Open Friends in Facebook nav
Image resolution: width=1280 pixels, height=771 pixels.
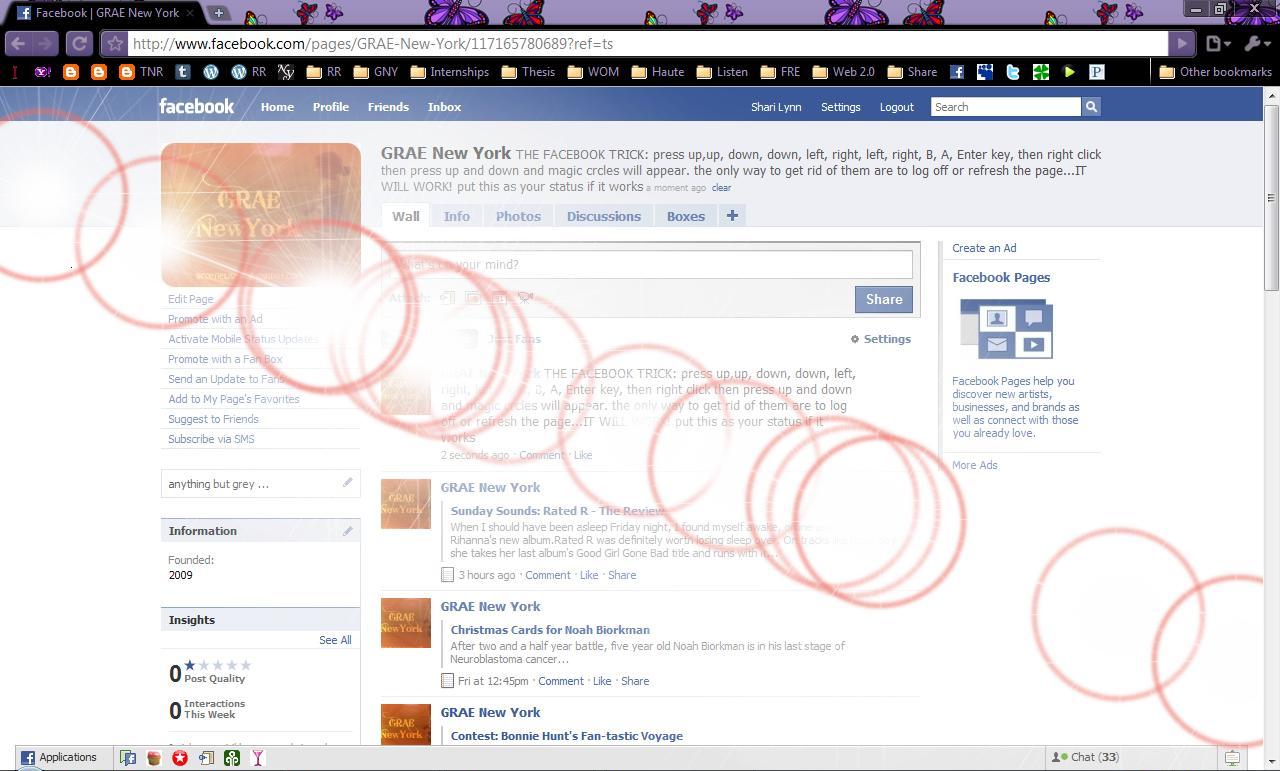[388, 107]
